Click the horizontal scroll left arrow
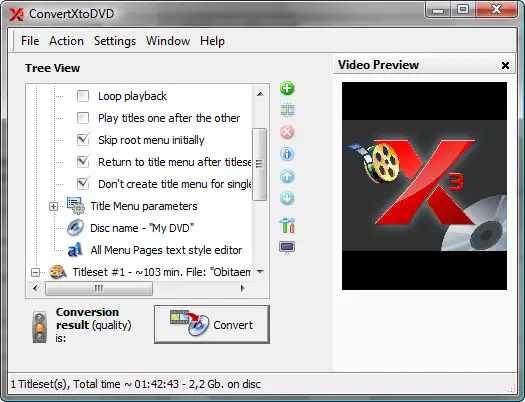Image resolution: width=525 pixels, height=402 pixels. [x=35, y=288]
